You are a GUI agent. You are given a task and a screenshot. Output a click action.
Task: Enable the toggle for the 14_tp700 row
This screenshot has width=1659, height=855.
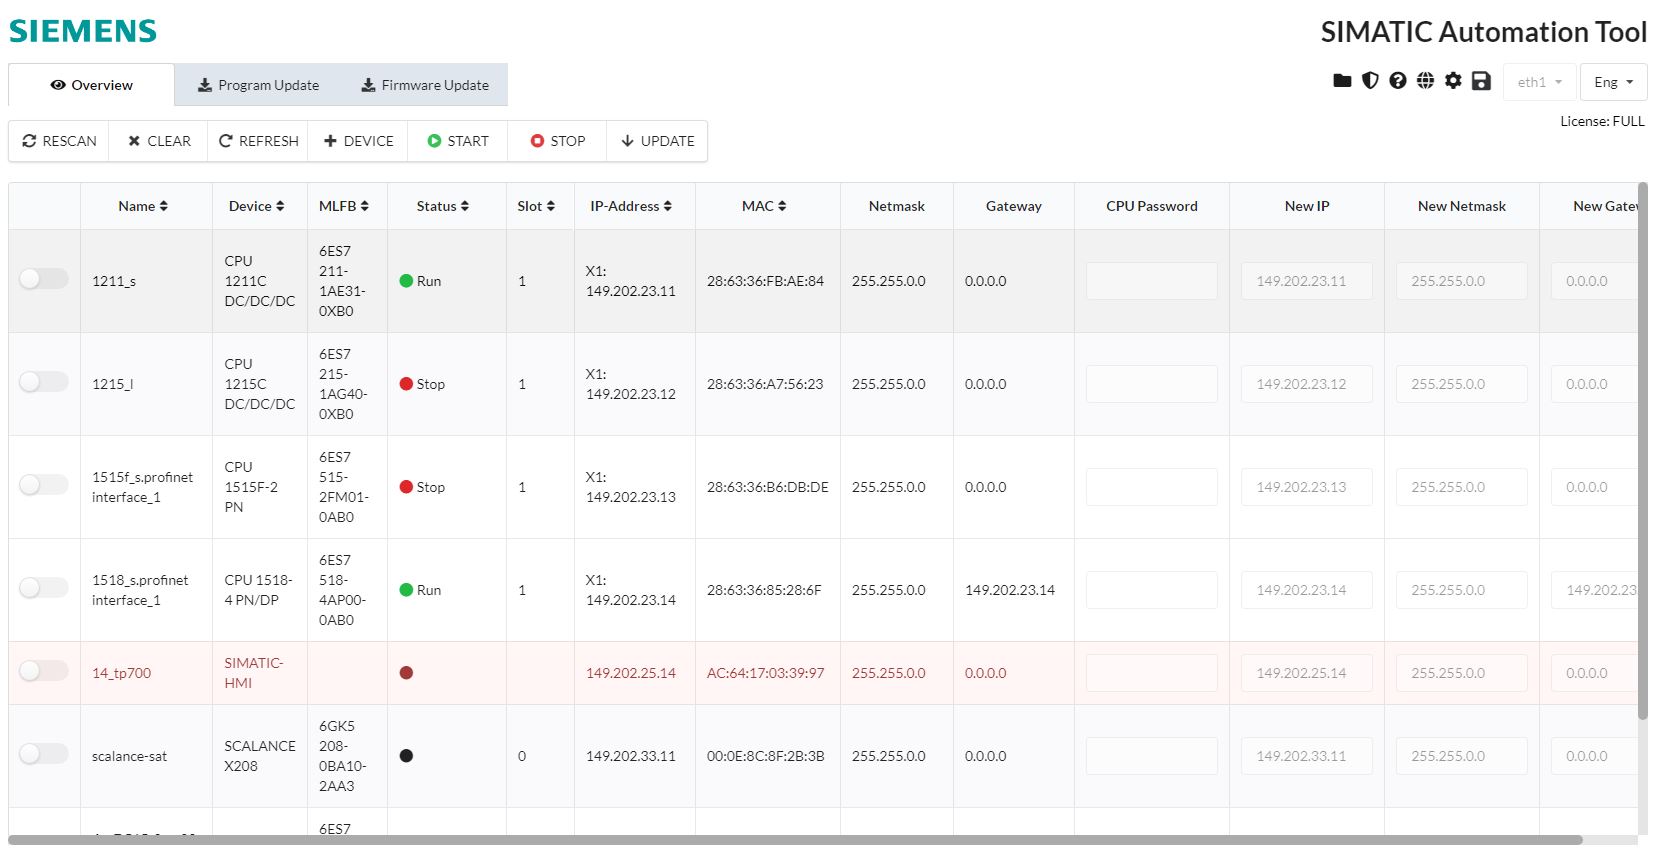click(x=44, y=671)
